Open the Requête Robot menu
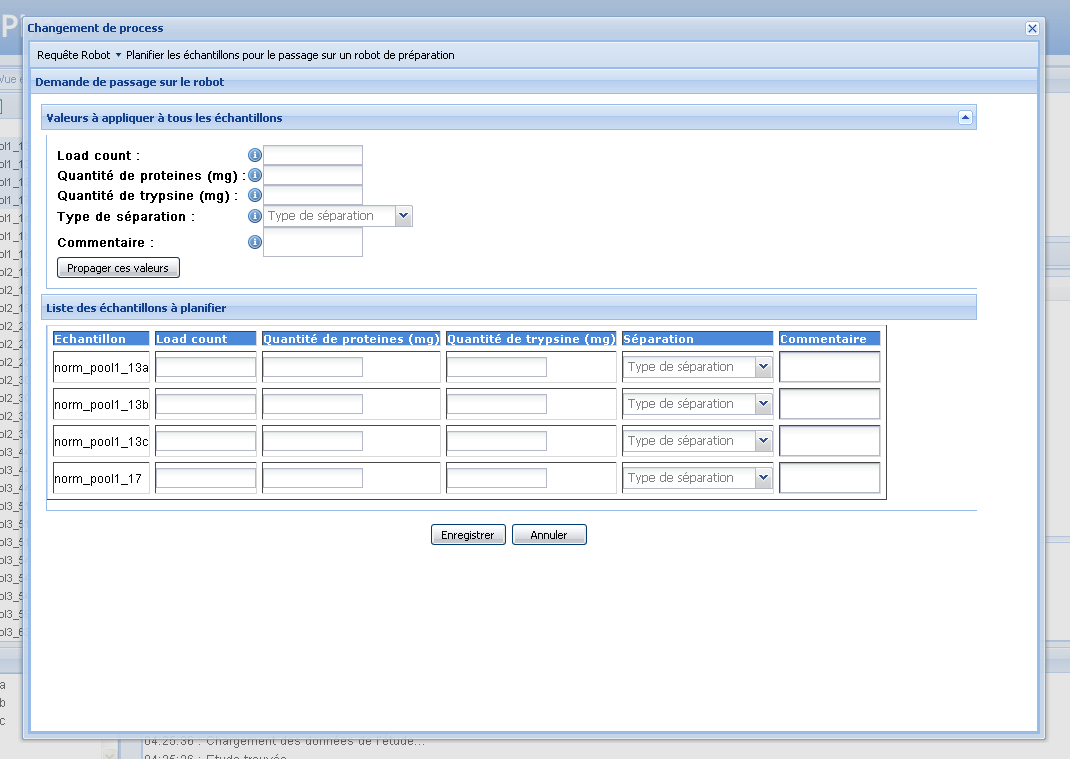Screen dimensions: 1070x759 point(78,55)
